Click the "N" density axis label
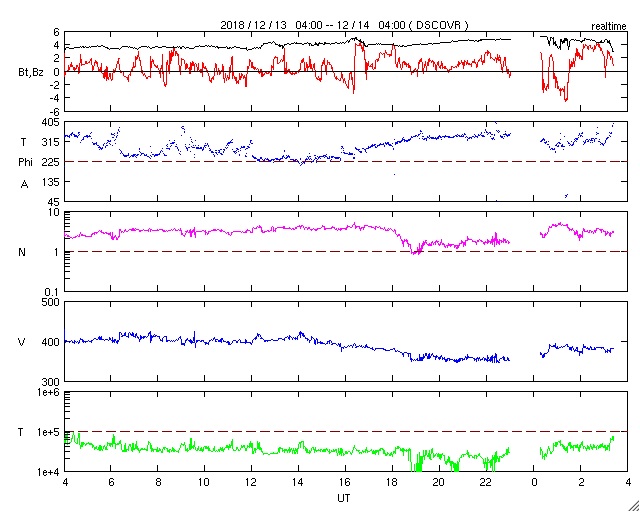This screenshot has height=512, width=640. (22, 252)
